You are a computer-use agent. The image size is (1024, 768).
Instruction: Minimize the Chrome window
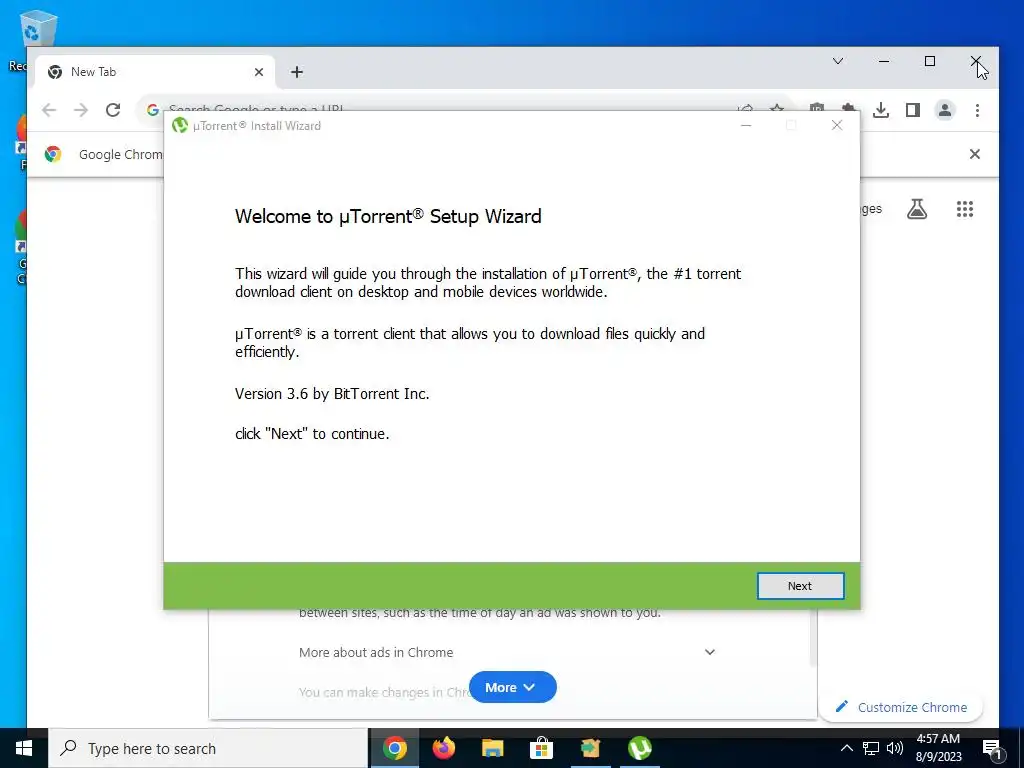tap(884, 61)
